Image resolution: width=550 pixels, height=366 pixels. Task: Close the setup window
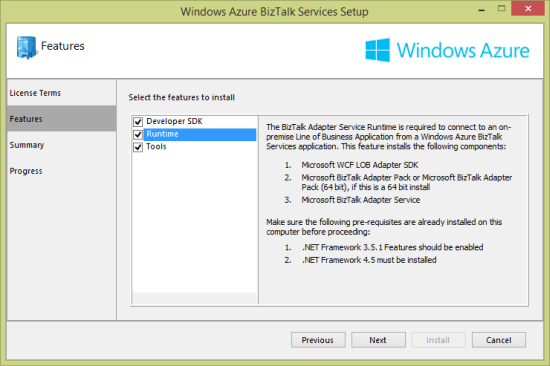tap(528, 9)
